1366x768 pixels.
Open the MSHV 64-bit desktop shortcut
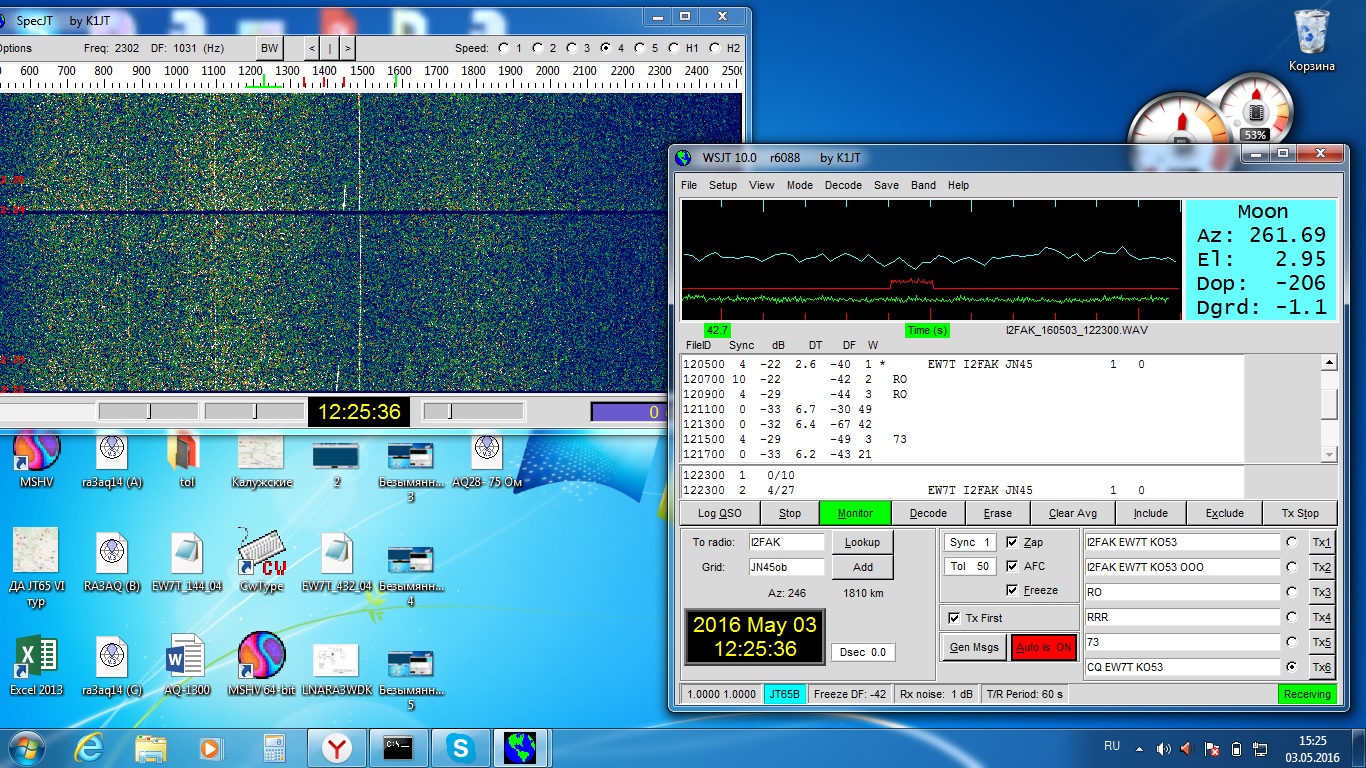tap(262, 656)
